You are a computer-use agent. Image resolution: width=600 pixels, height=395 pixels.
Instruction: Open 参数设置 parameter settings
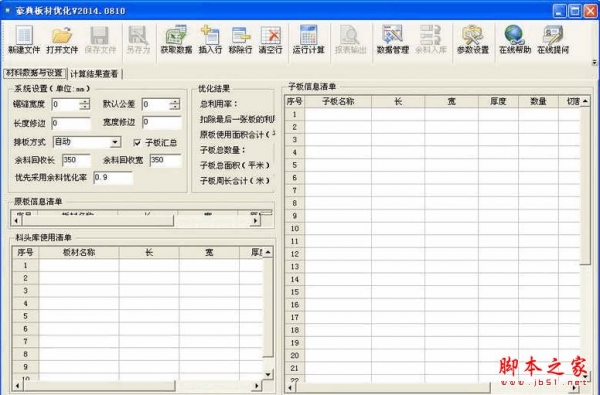point(473,39)
